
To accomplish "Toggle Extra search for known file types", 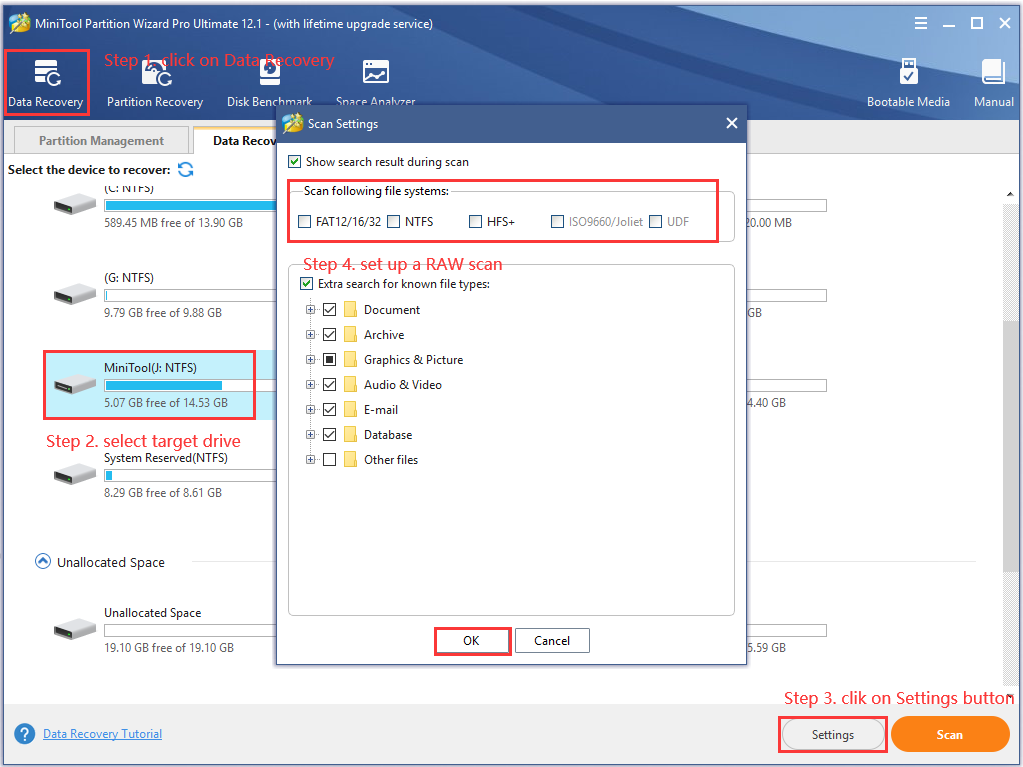I will tap(307, 284).
